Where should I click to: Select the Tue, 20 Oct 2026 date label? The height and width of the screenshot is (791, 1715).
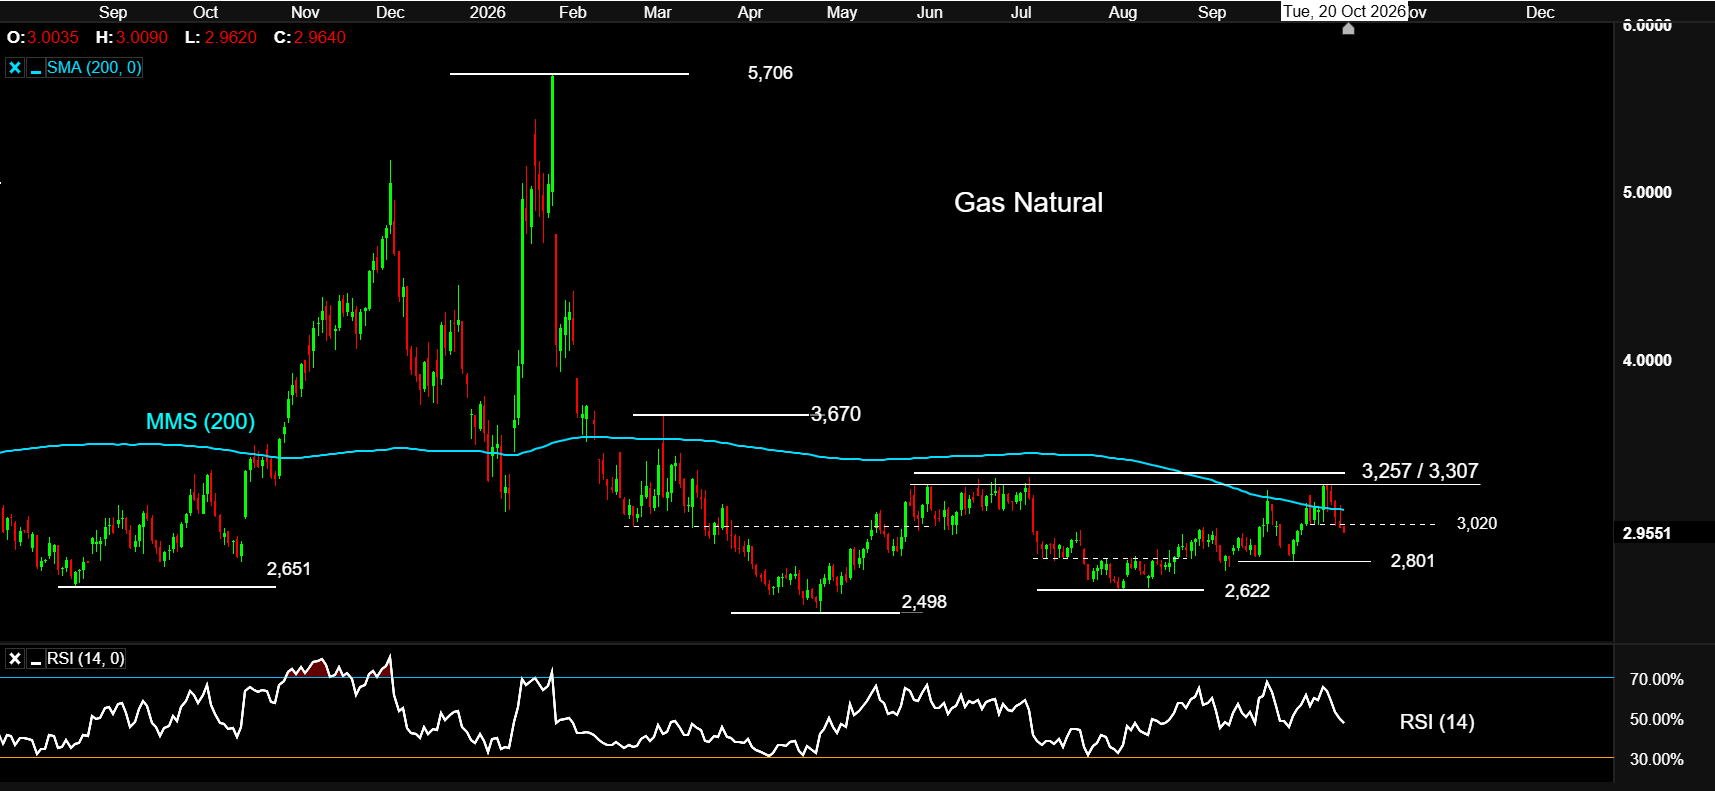(x=1344, y=12)
